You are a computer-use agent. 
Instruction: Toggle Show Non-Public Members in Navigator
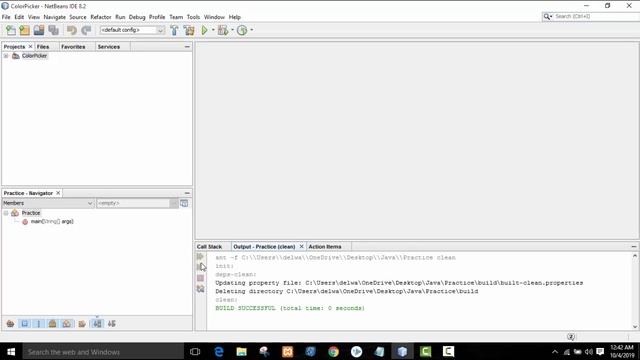click(x=53, y=324)
